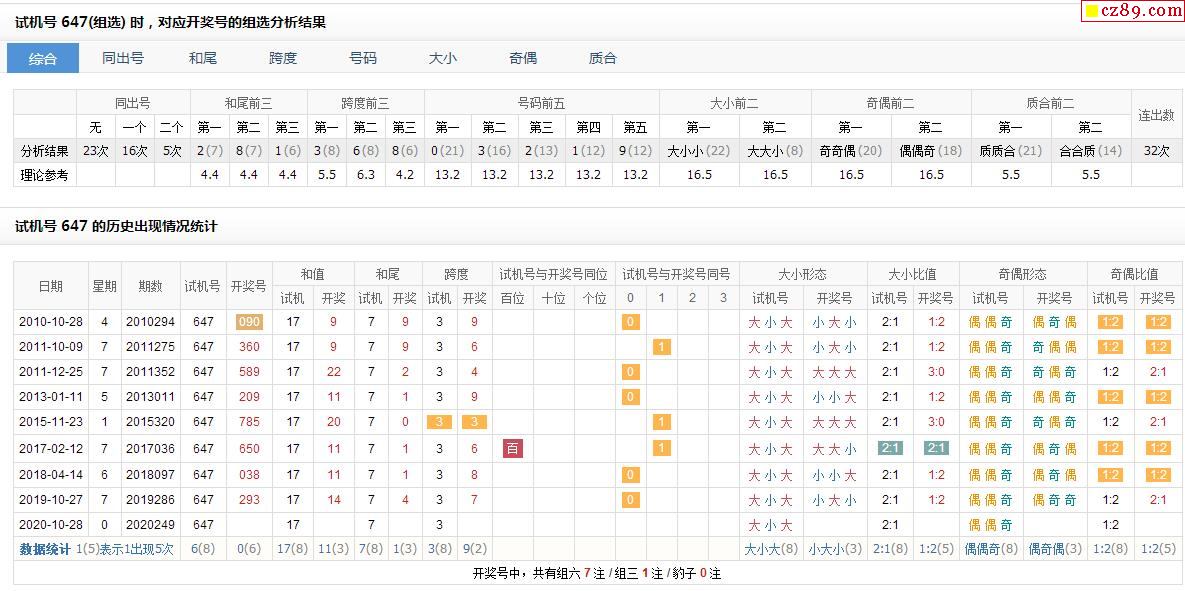
Task: Click the date 2020-10-28
Action: tap(51, 524)
